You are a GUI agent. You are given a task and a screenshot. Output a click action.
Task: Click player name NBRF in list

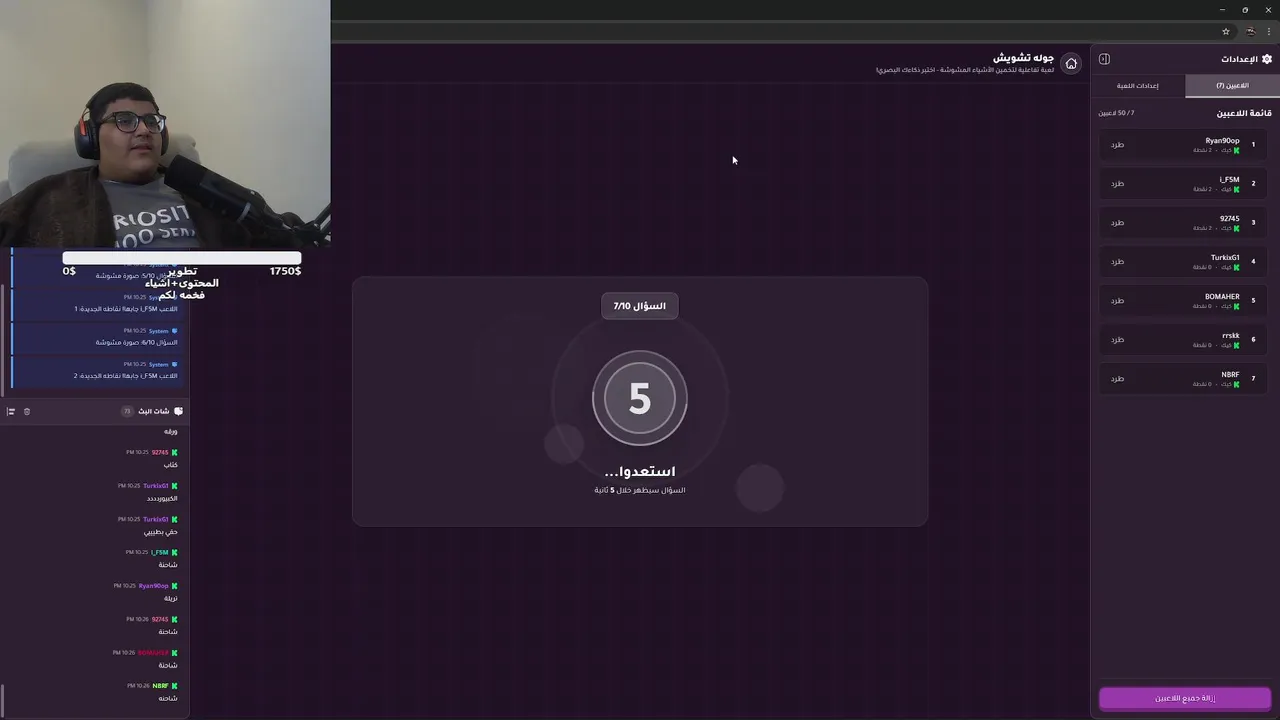click(1230, 375)
